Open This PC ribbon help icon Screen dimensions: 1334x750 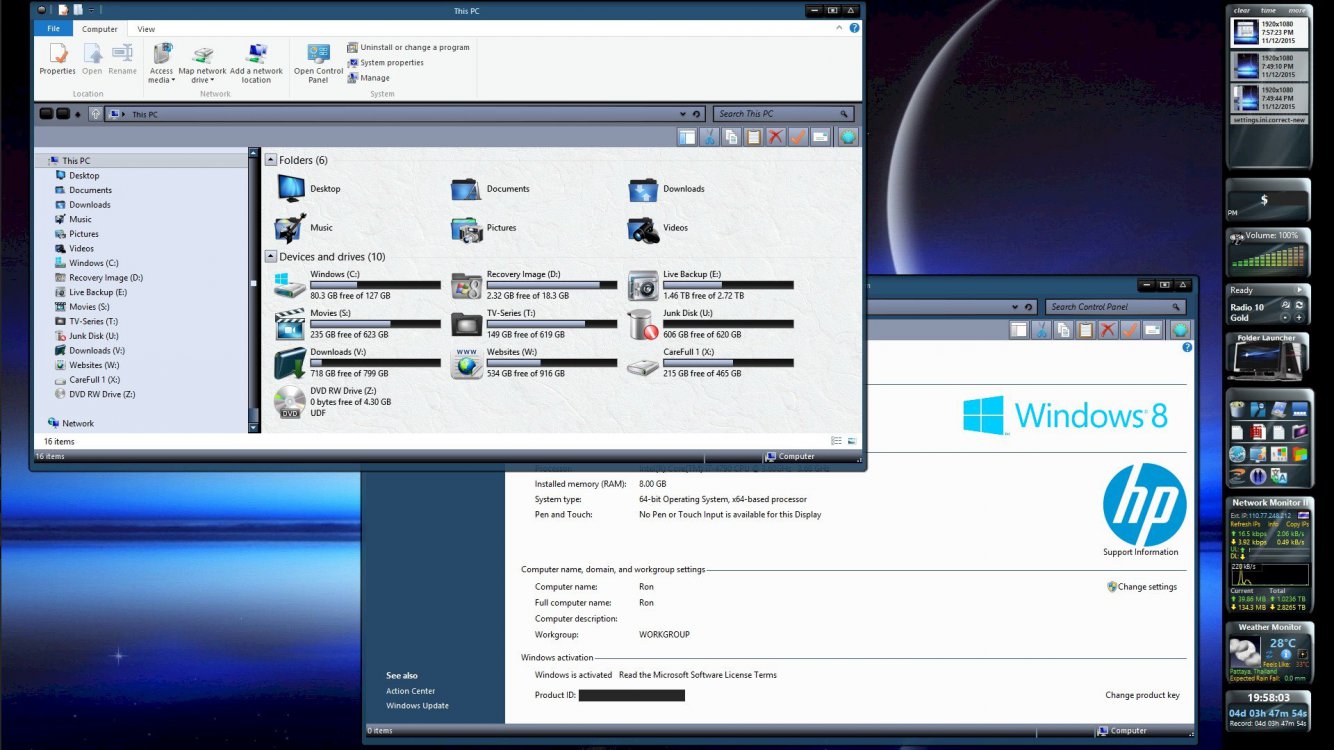[854, 28]
